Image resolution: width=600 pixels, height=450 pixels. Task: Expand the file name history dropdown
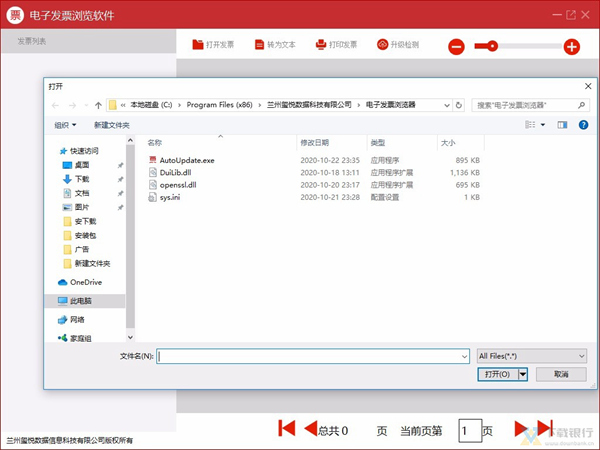(465, 357)
